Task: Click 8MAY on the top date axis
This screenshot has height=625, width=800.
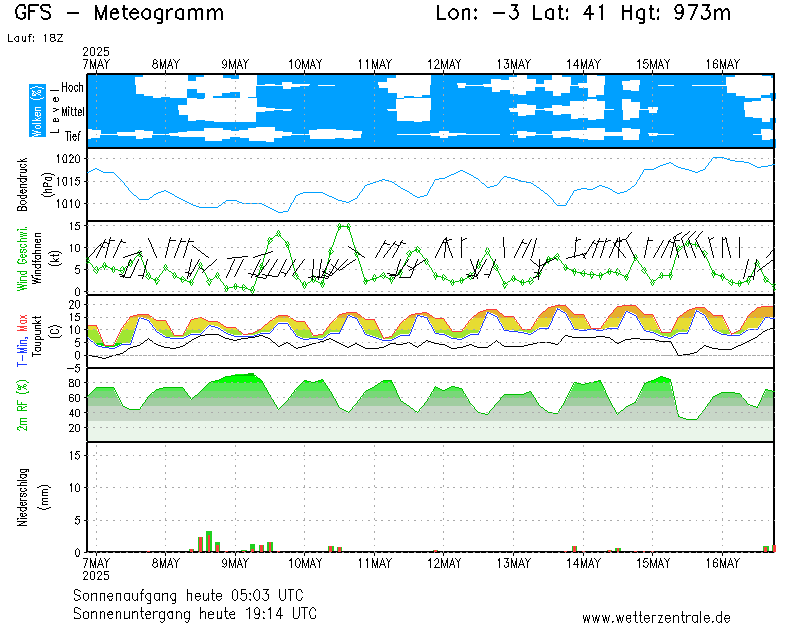Action: pyautogui.click(x=166, y=64)
